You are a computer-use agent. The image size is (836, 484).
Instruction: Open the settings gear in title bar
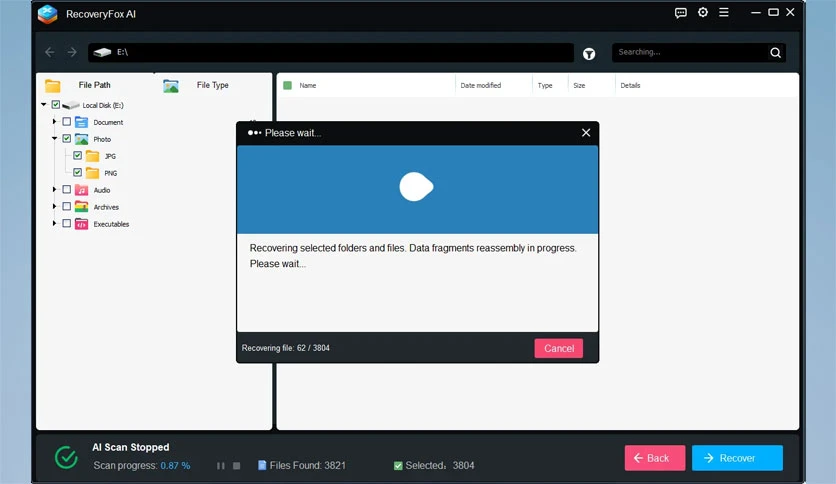pos(703,12)
